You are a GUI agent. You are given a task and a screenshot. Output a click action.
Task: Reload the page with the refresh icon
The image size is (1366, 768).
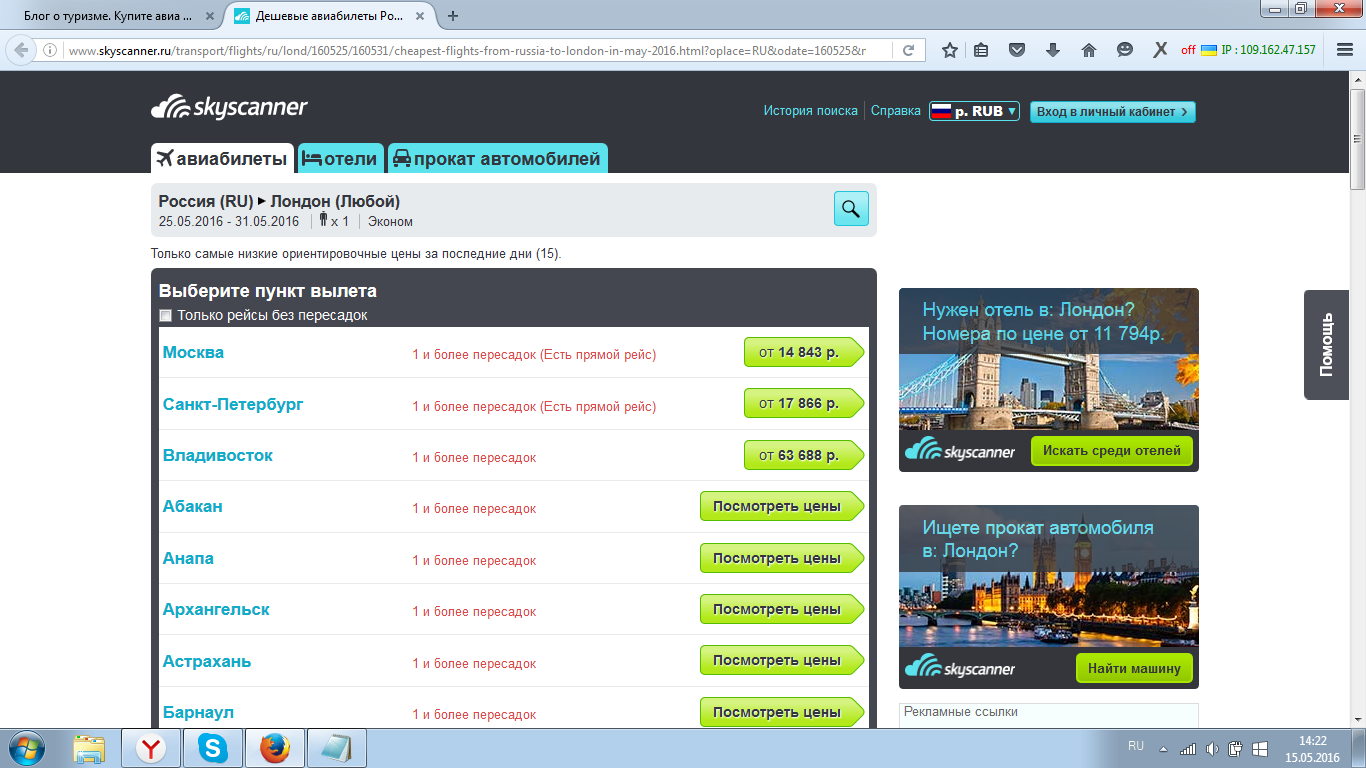tap(908, 50)
